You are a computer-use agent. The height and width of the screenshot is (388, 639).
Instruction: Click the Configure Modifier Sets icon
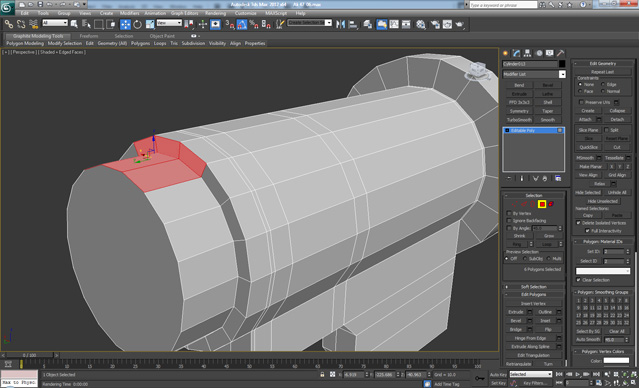(x=558, y=179)
